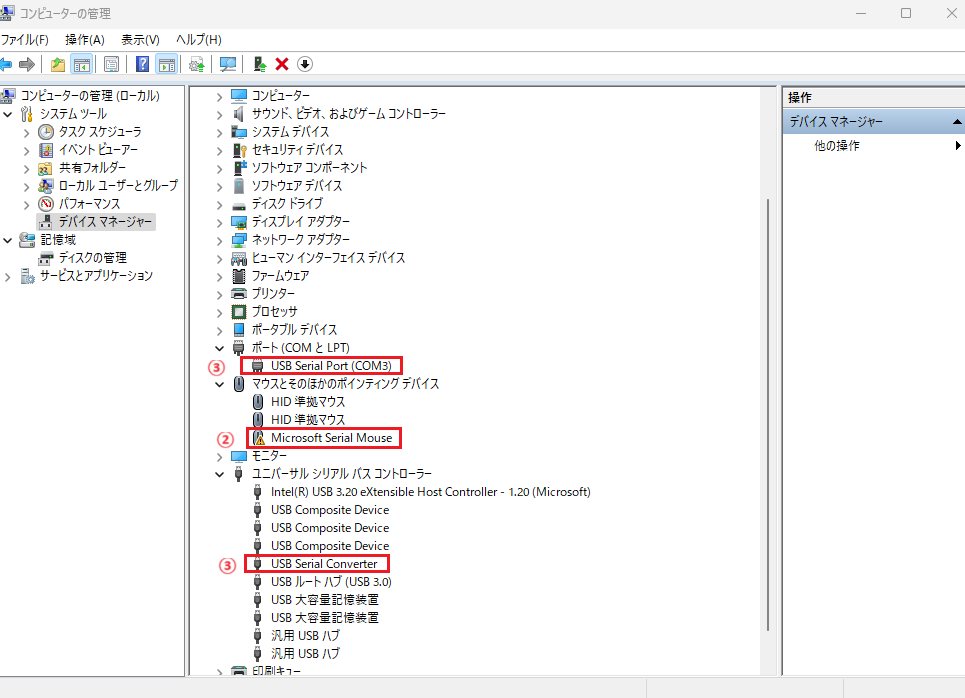Click the USB Serial Converter device icon

coord(258,564)
